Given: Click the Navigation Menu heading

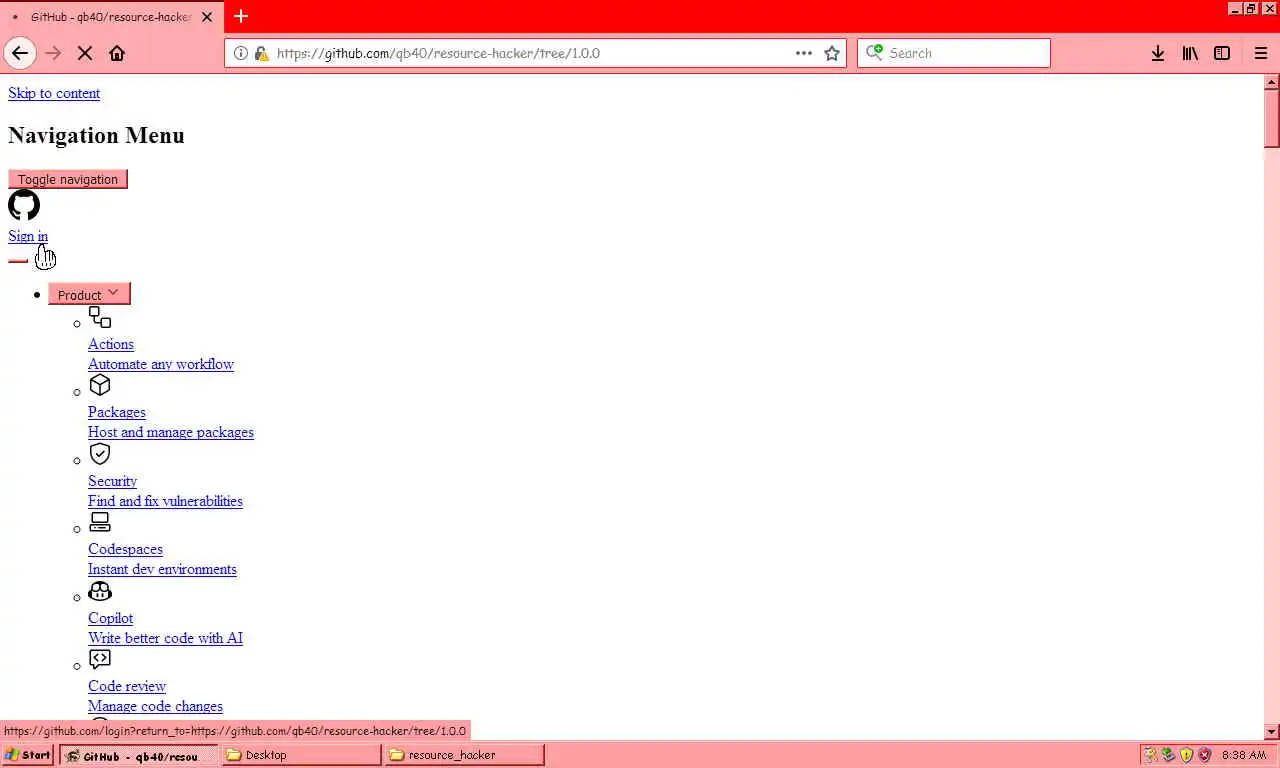Looking at the screenshot, I should 96,135.
